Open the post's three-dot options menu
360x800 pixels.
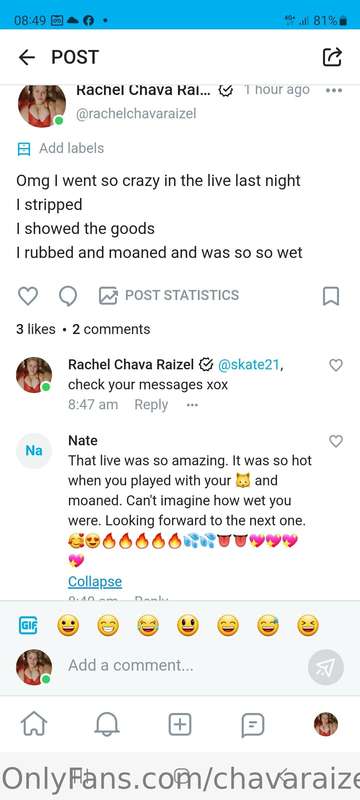[333, 90]
